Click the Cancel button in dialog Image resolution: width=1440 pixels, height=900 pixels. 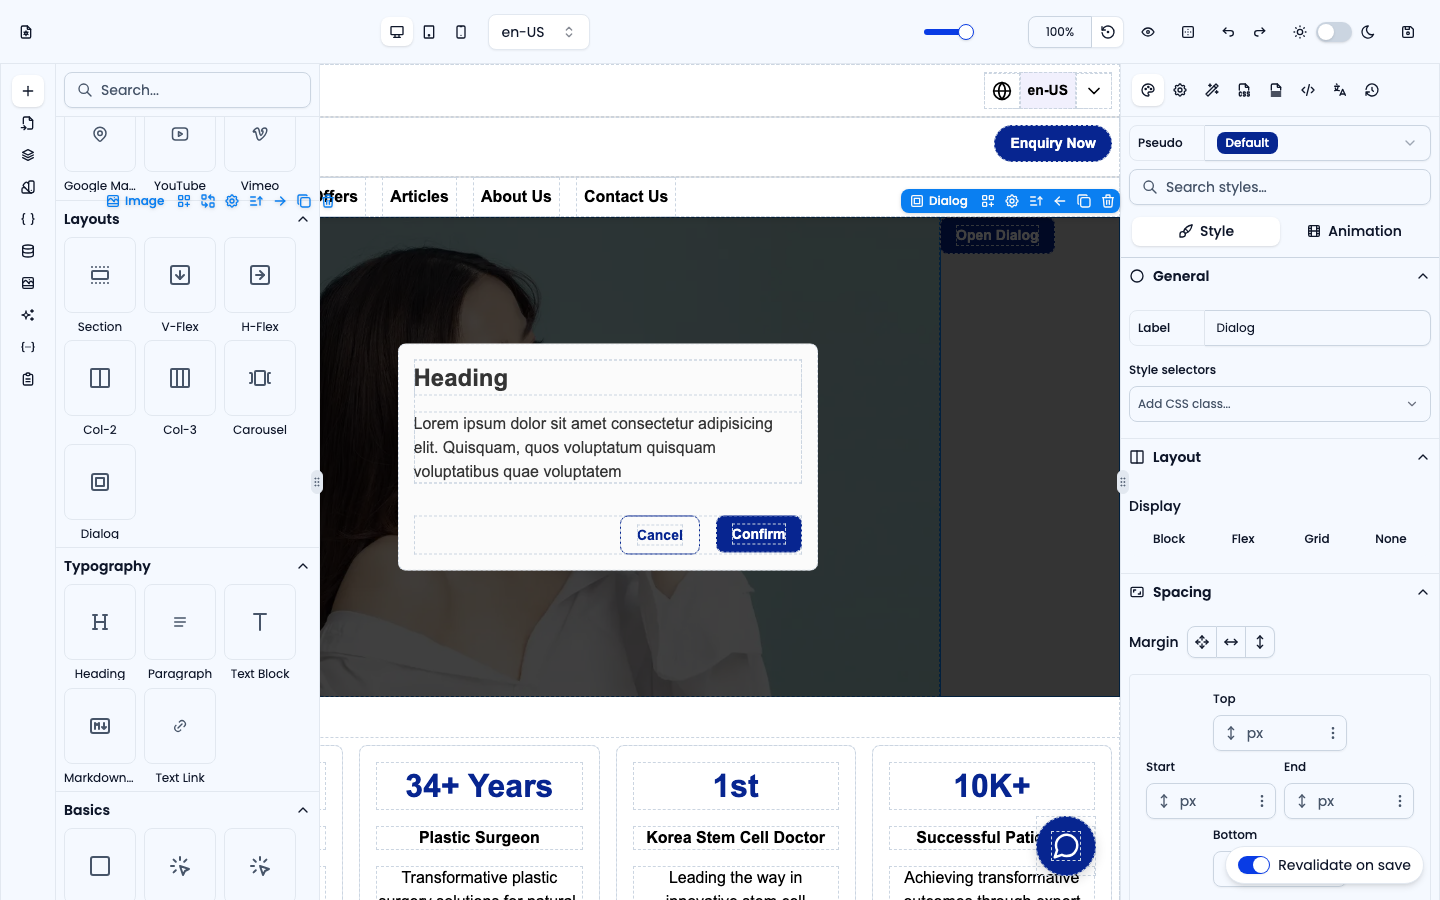click(x=660, y=535)
